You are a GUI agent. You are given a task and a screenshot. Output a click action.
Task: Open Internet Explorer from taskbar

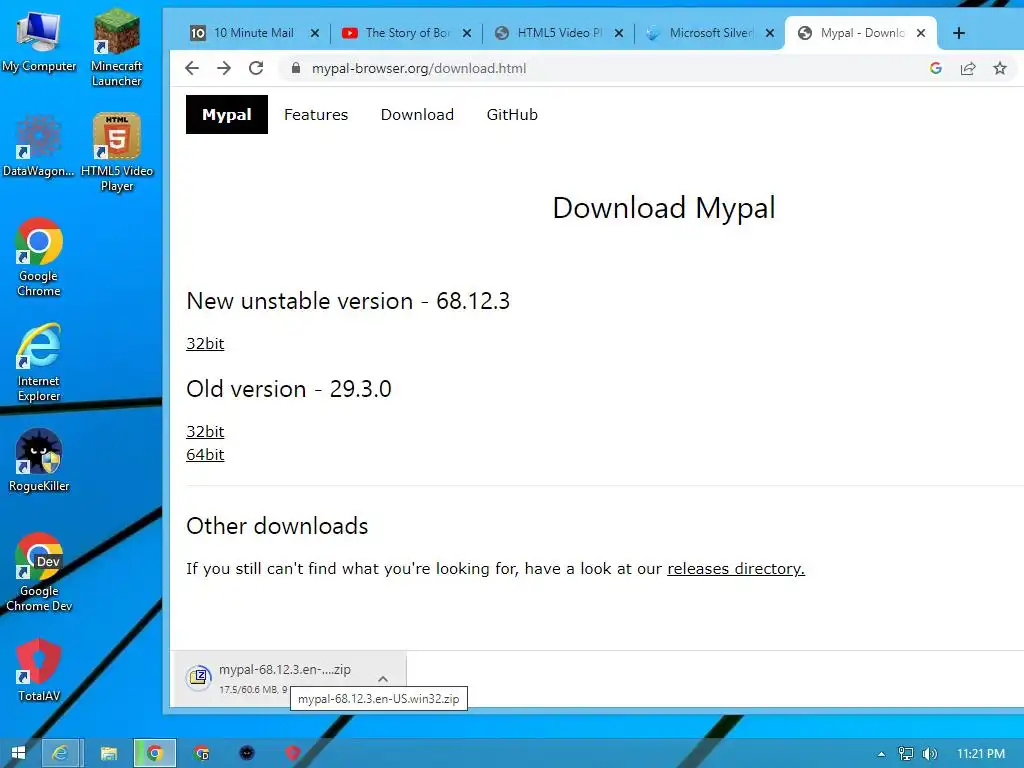point(60,753)
